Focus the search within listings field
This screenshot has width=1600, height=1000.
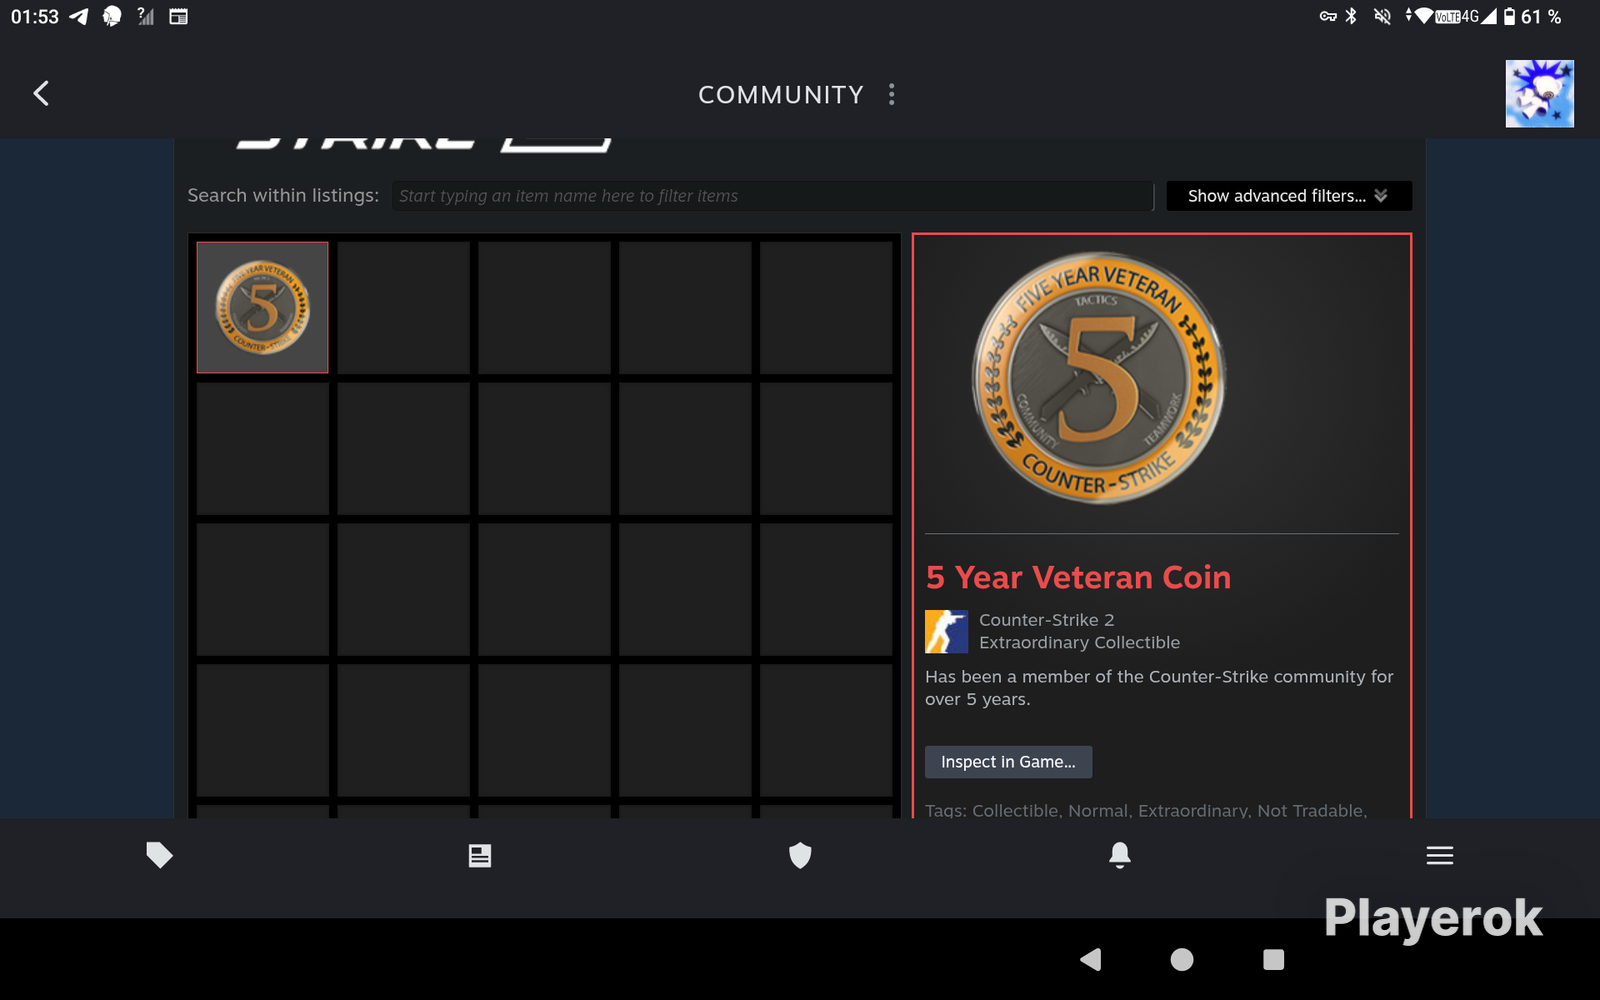coord(772,196)
